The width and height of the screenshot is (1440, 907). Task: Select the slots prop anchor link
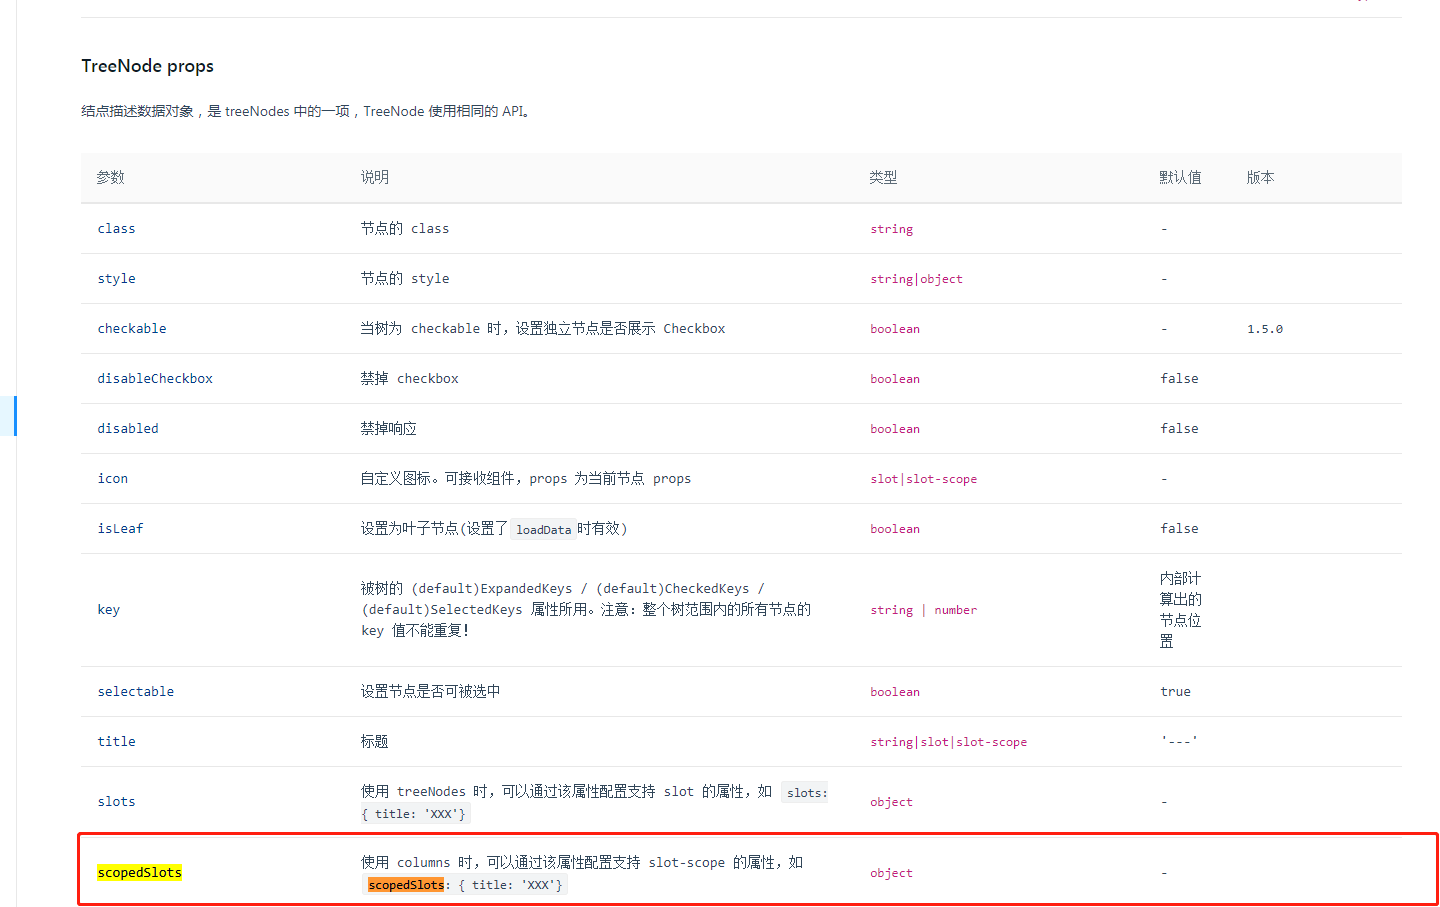[x=116, y=801]
